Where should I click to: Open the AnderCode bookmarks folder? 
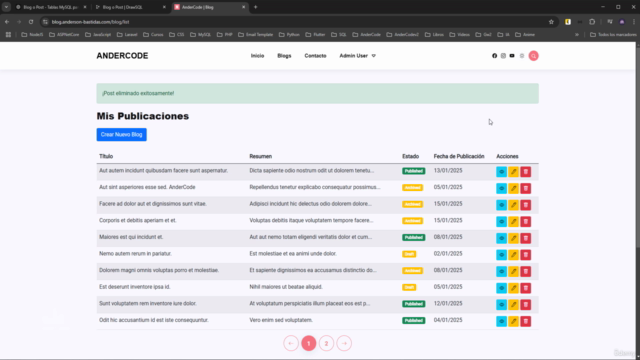(367, 35)
